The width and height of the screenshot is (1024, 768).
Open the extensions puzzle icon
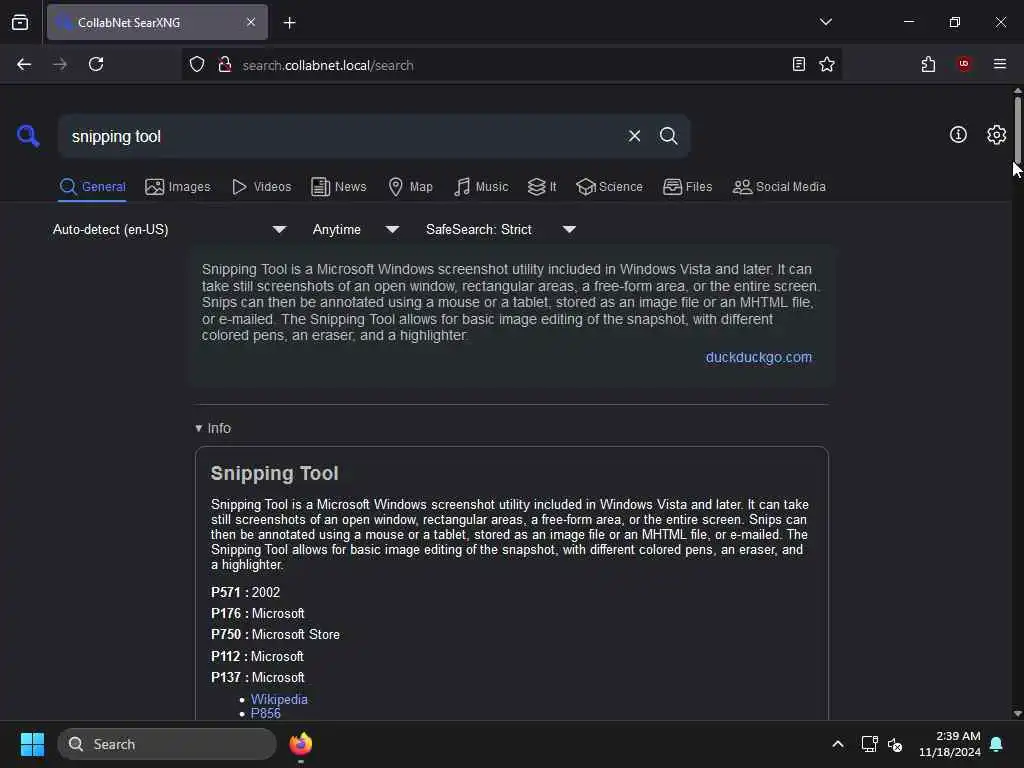928,64
